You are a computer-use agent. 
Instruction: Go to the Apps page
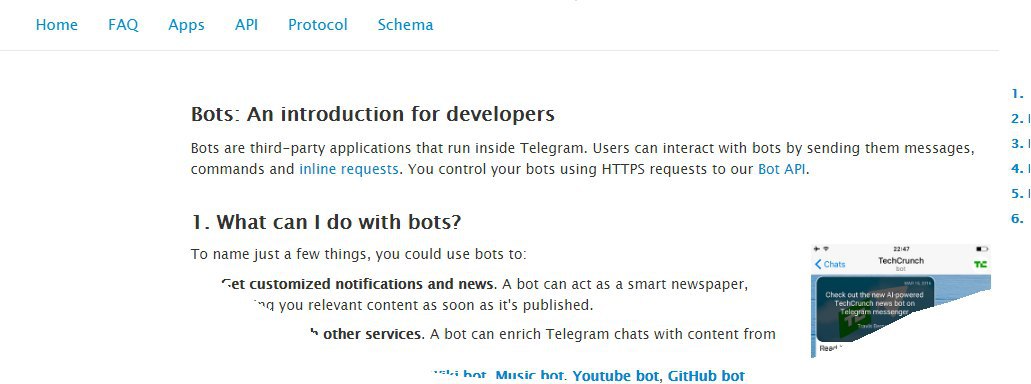point(186,25)
